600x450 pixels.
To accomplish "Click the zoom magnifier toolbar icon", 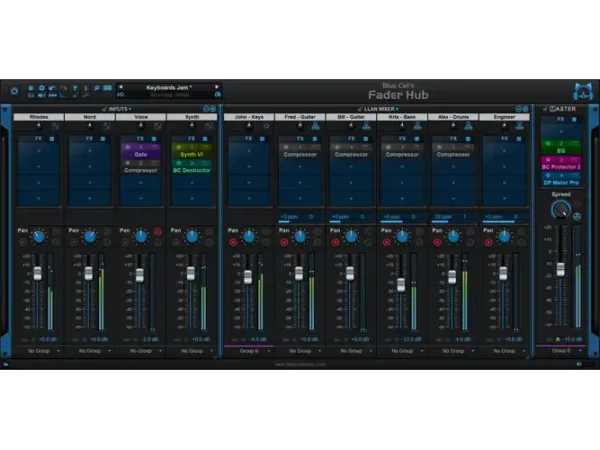I will click(97, 88).
